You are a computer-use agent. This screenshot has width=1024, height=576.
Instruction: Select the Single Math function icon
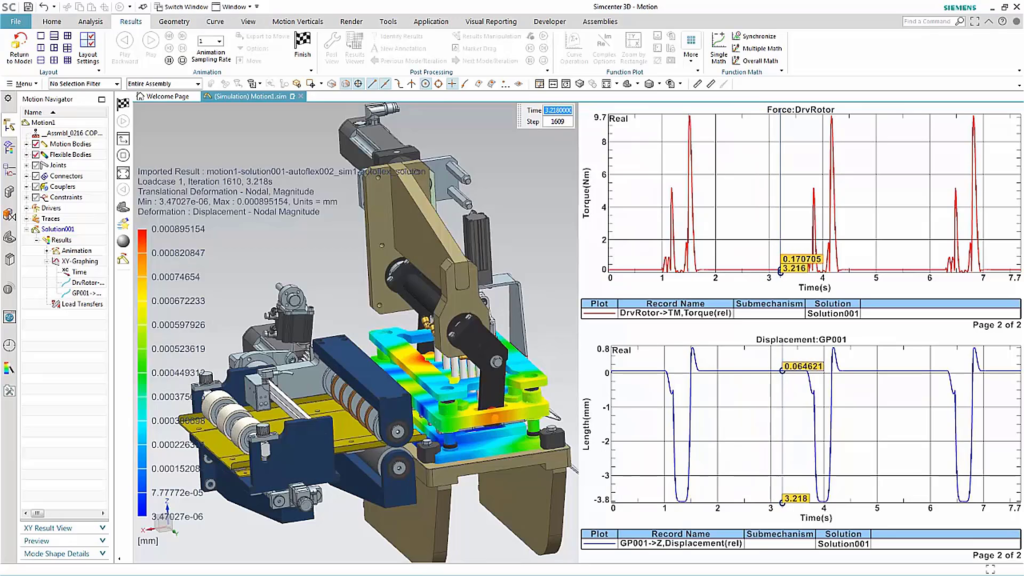(x=718, y=47)
